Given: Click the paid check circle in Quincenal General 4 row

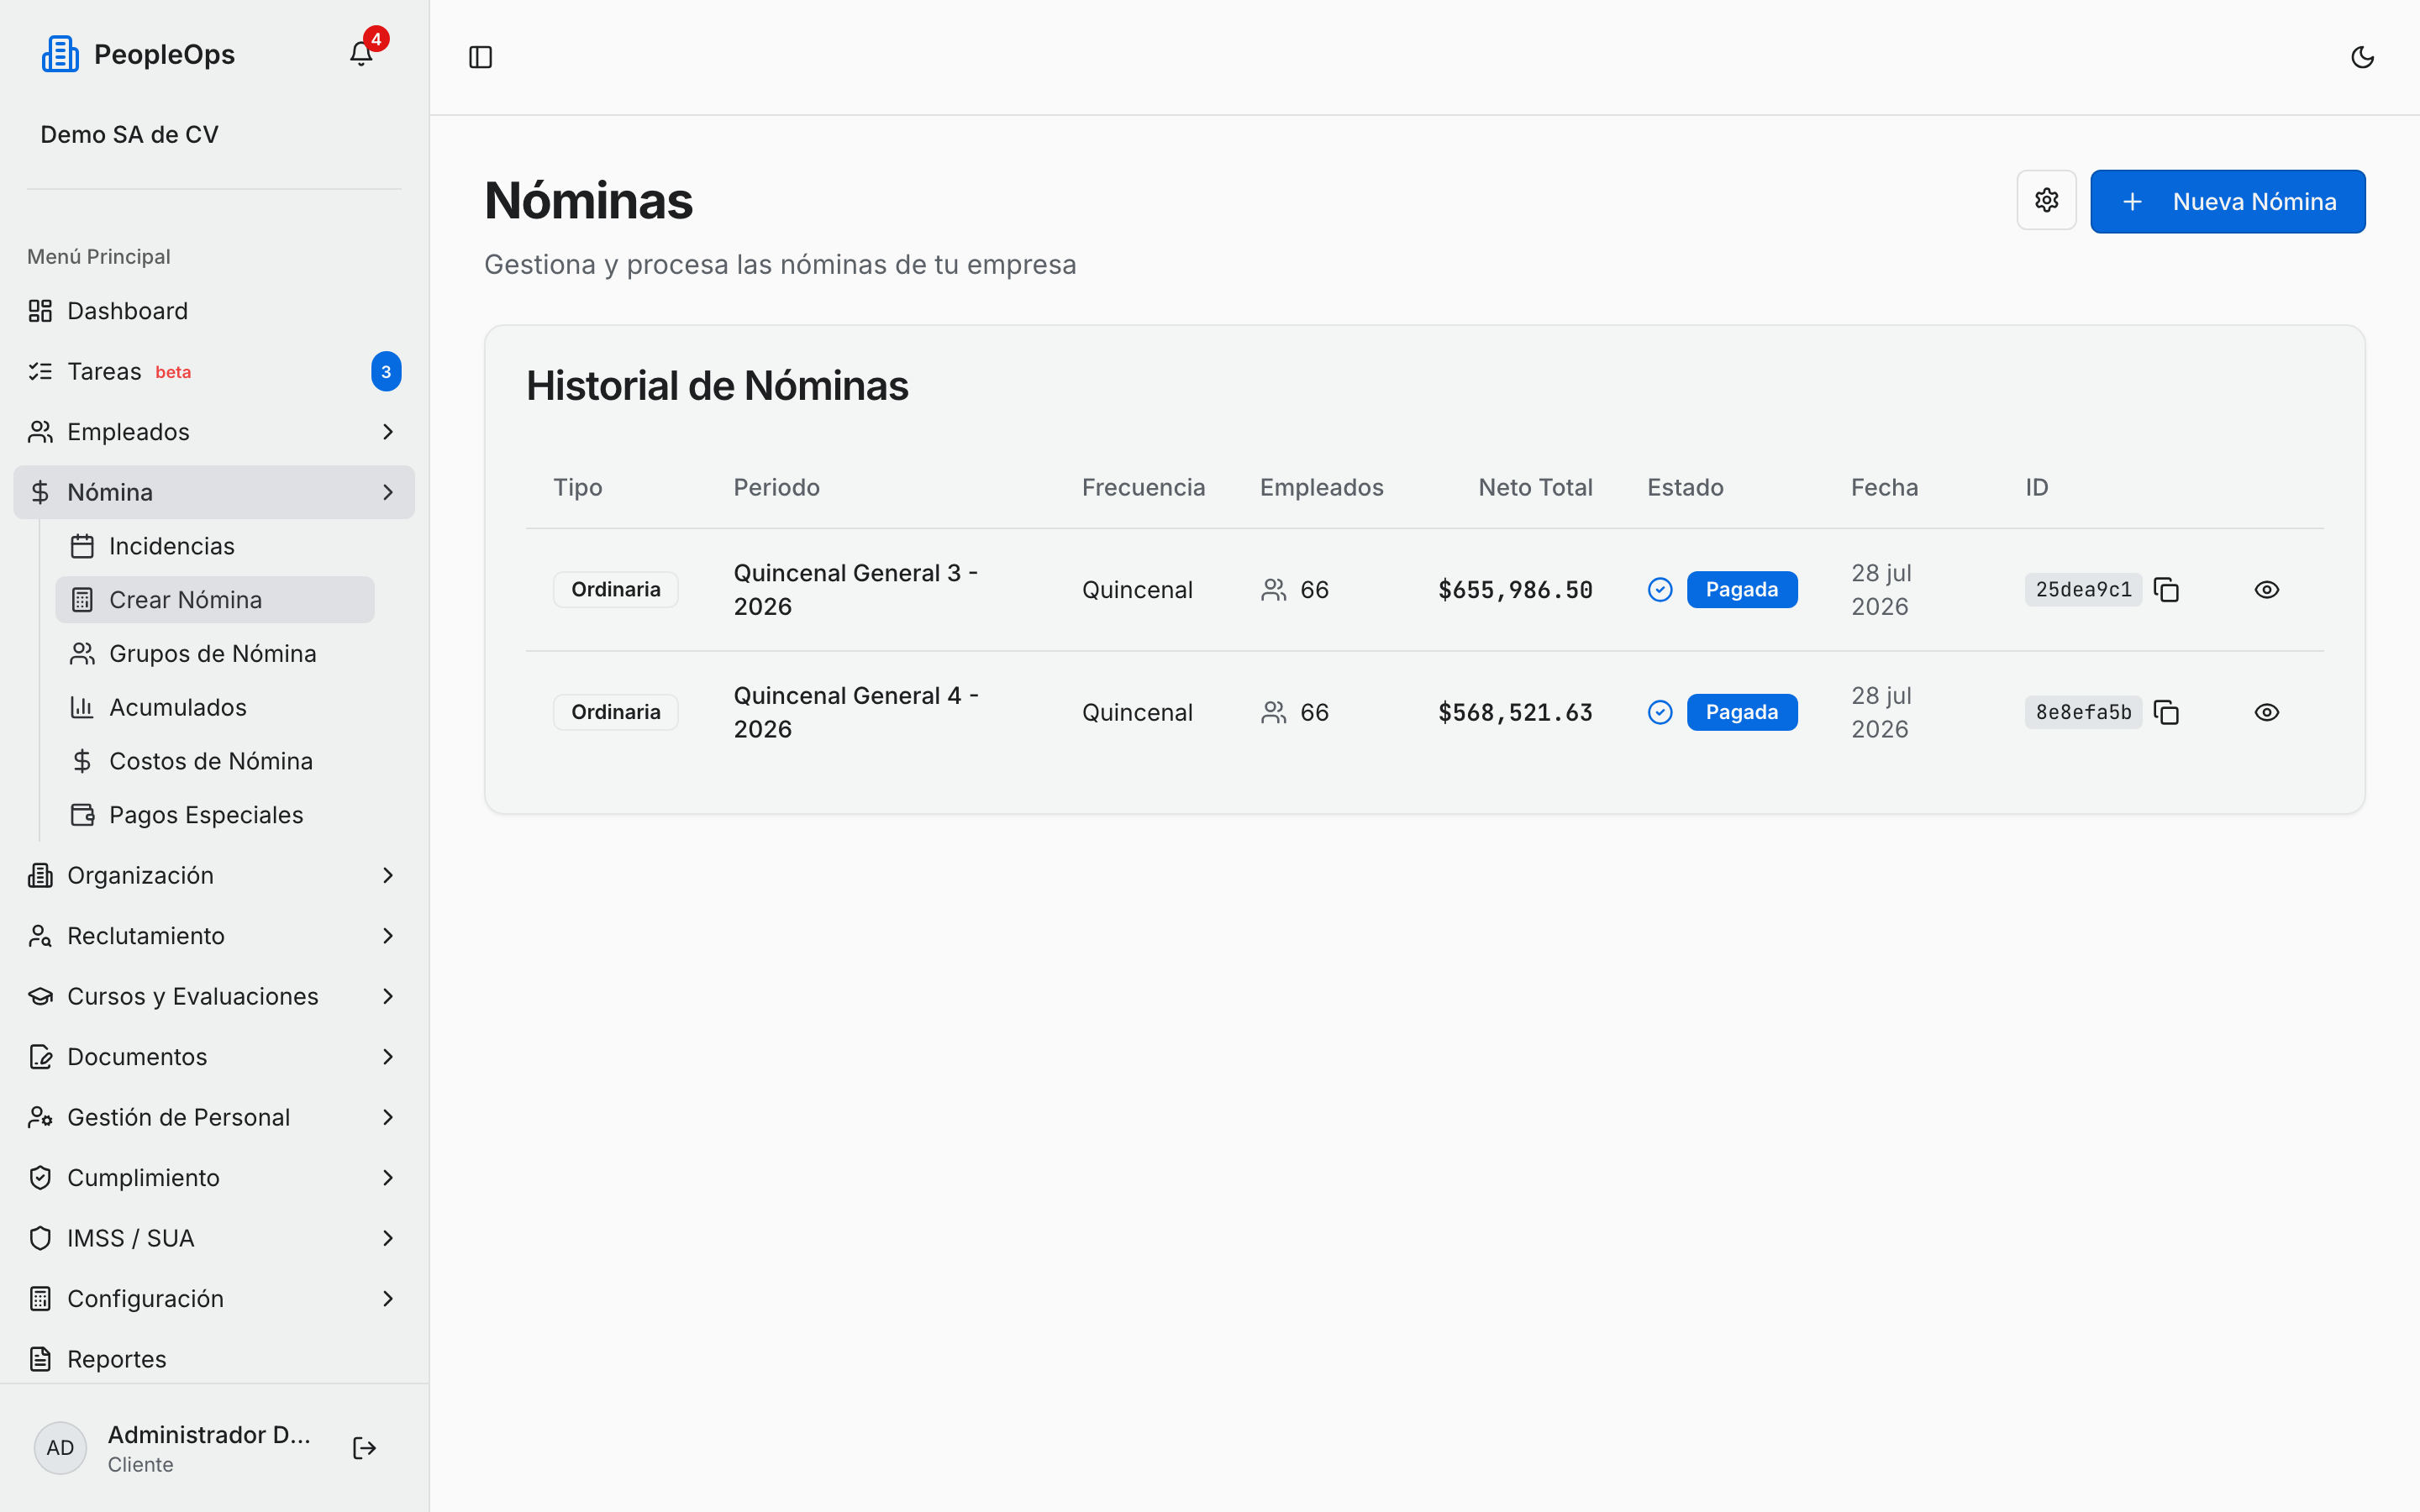Looking at the screenshot, I should coord(1660,712).
